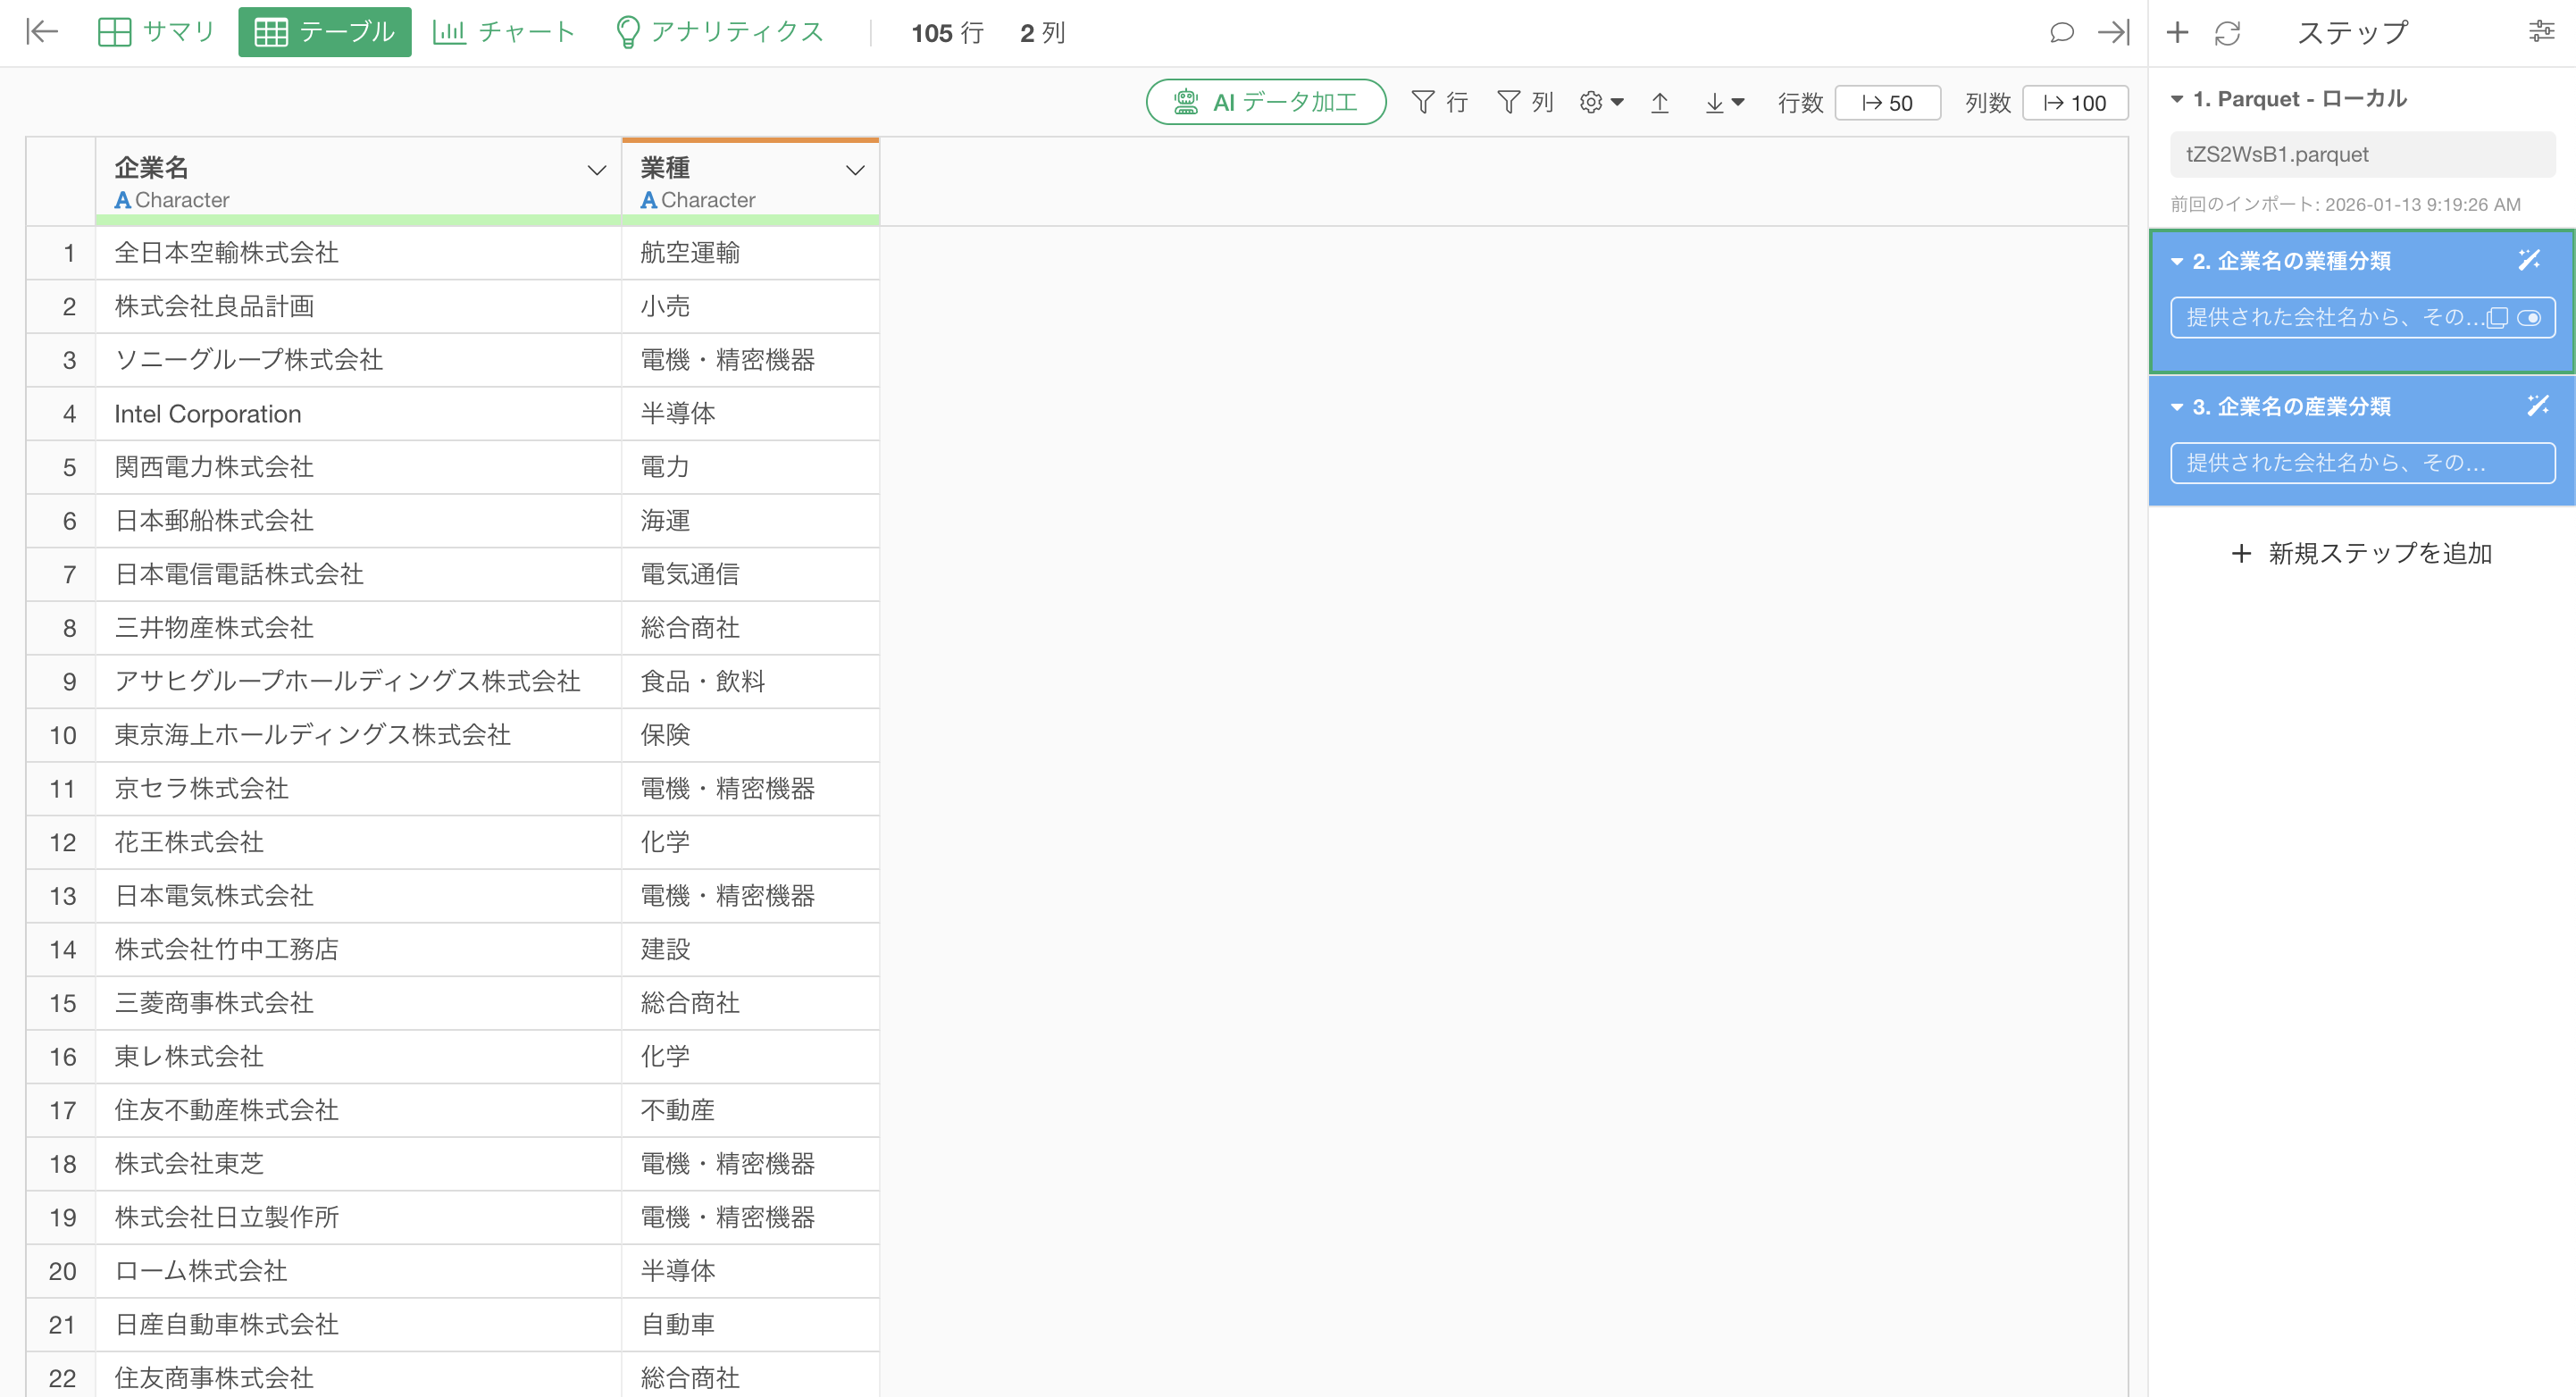Image resolution: width=2576 pixels, height=1397 pixels.
Task: Open the 企業名 column header dropdown
Action: click(596, 170)
